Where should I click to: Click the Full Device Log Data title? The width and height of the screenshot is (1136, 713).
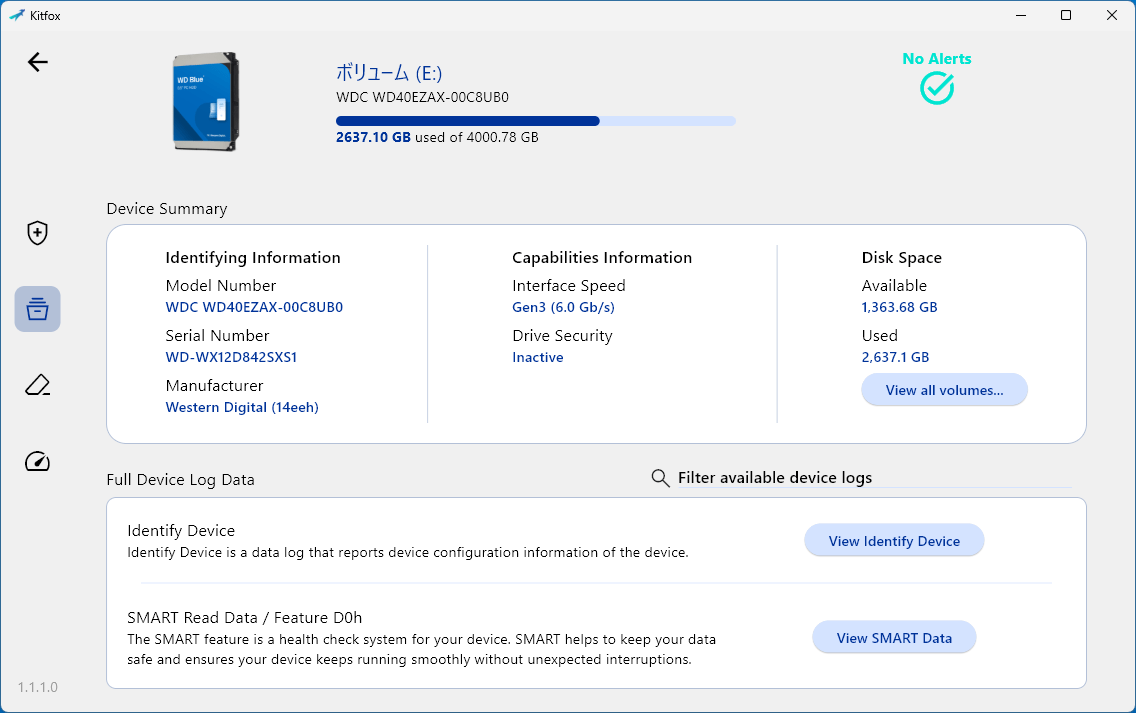click(180, 480)
